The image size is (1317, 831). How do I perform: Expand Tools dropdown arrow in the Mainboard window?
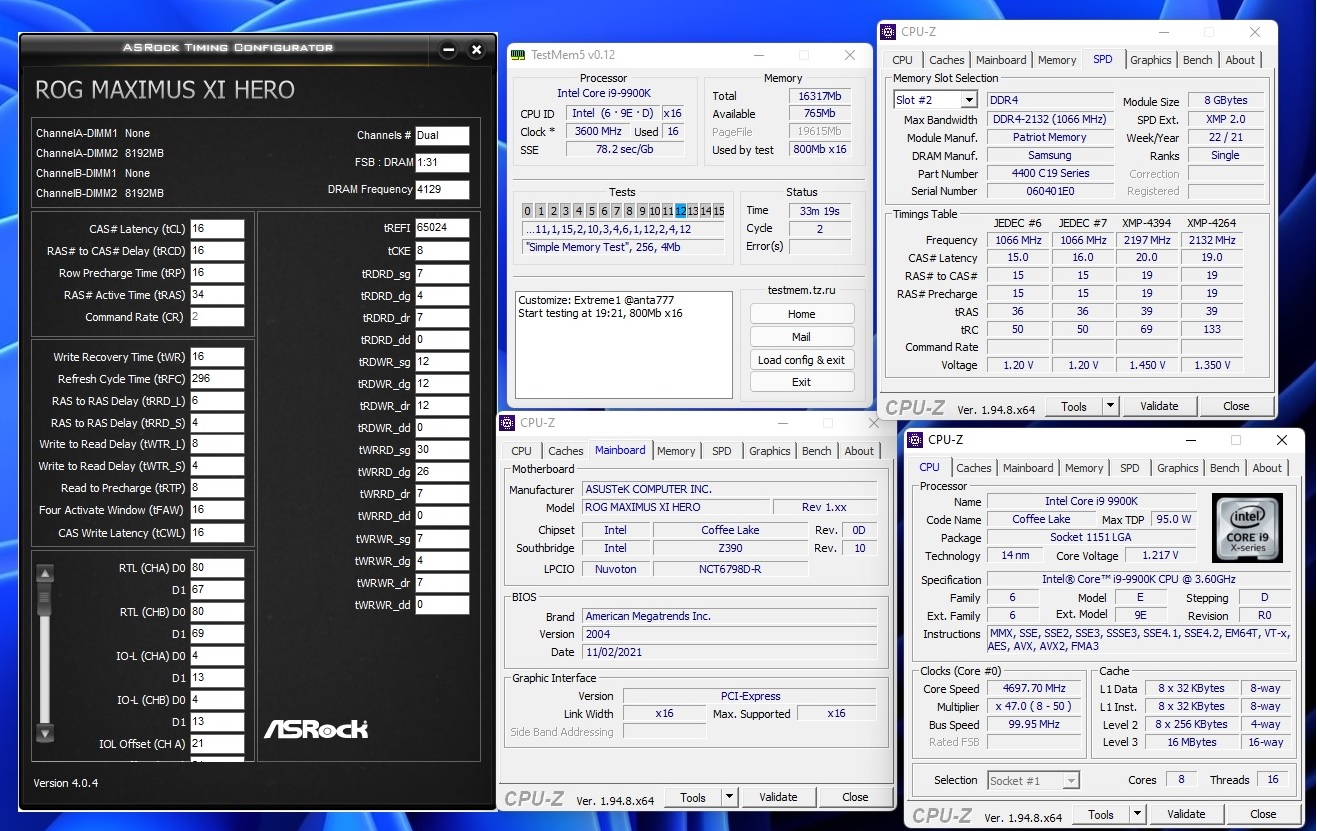tap(729, 797)
